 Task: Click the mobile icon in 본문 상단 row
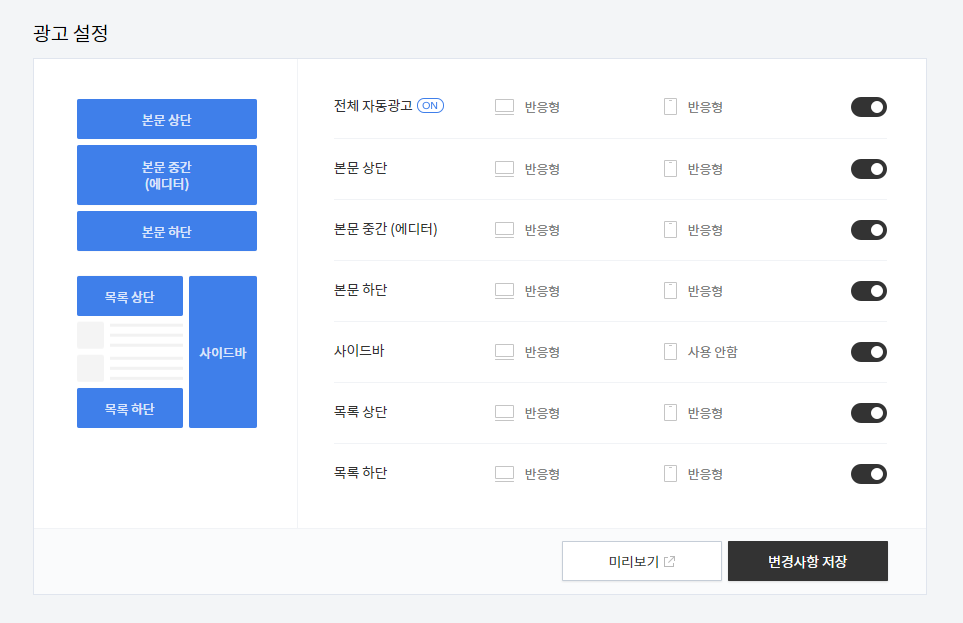click(670, 168)
